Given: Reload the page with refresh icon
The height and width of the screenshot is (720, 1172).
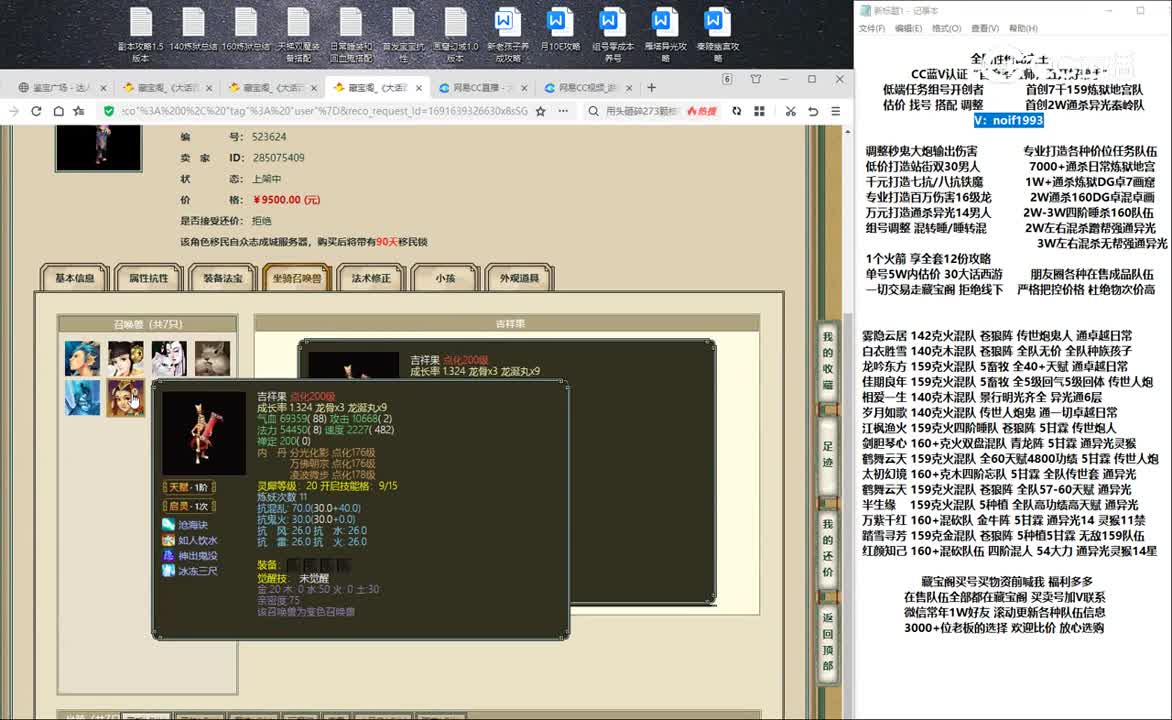Looking at the screenshot, I should click(36, 111).
